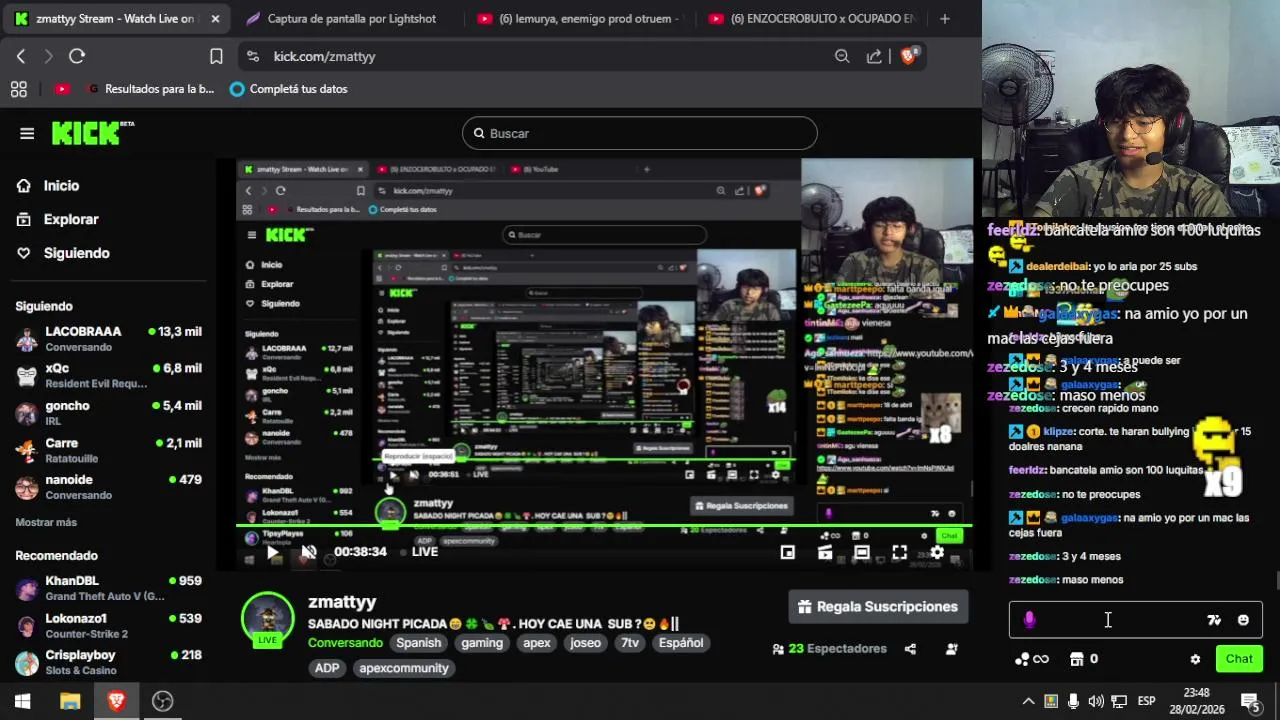
Task: Open Lokonazo1 recommended channel
Action: pos(108,626)
